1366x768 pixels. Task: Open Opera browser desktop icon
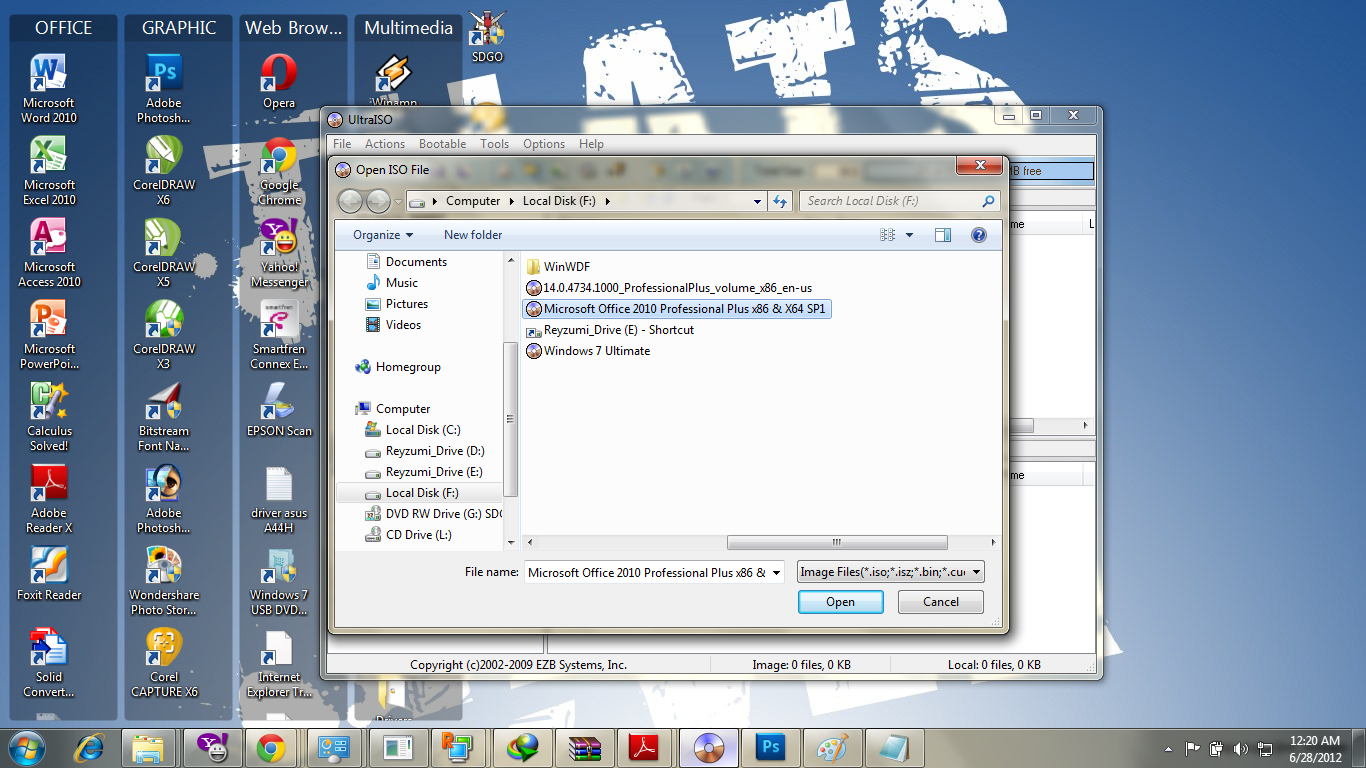click(279, 80)
